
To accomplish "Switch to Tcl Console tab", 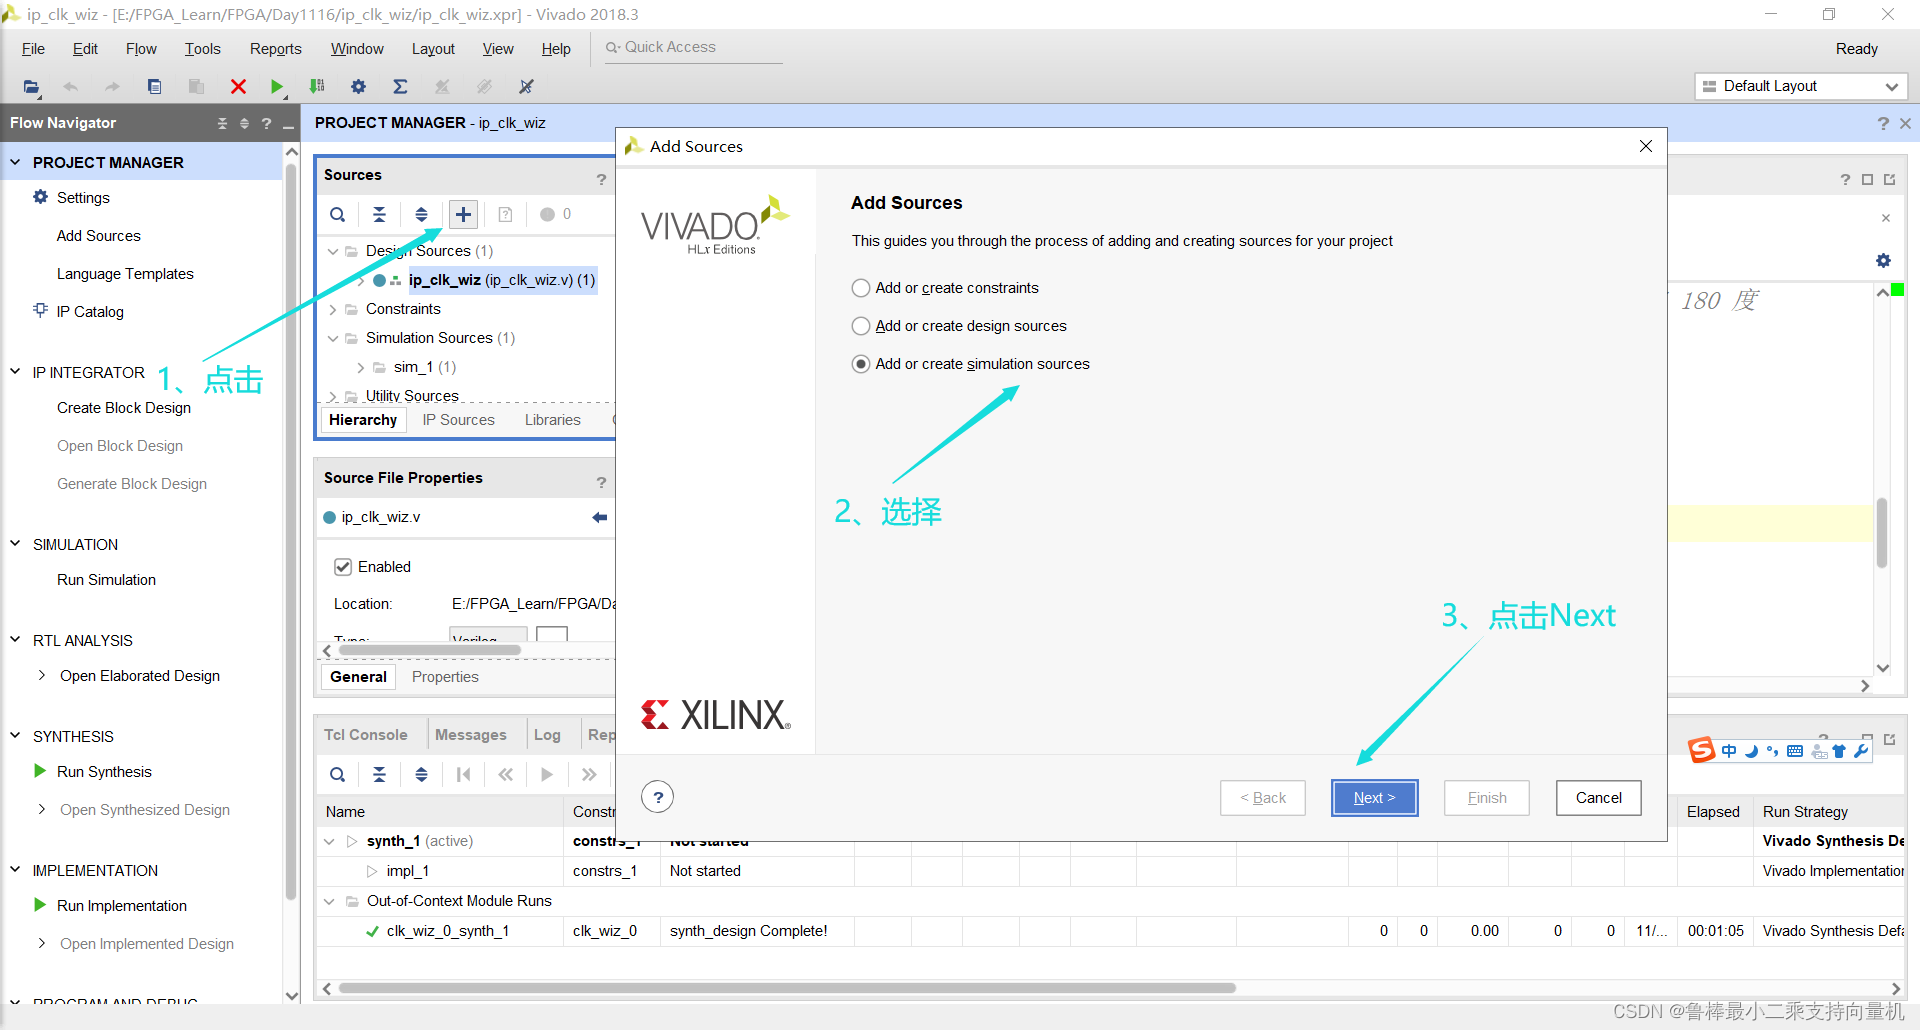I will pyautogui.click(x=365, y=735).
